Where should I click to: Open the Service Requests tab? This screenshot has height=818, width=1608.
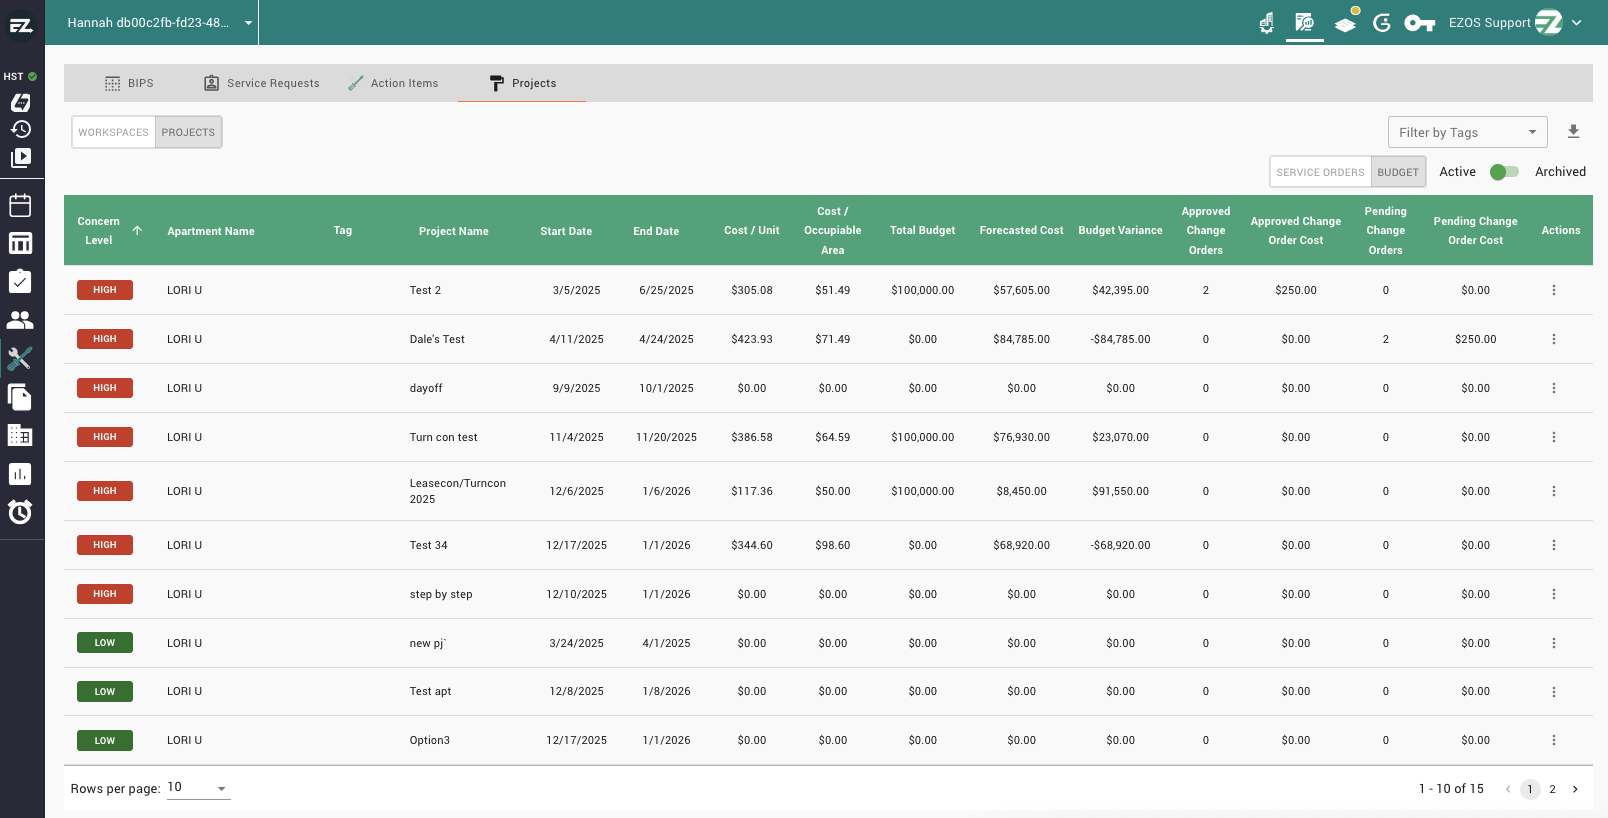tap(262, 83)
